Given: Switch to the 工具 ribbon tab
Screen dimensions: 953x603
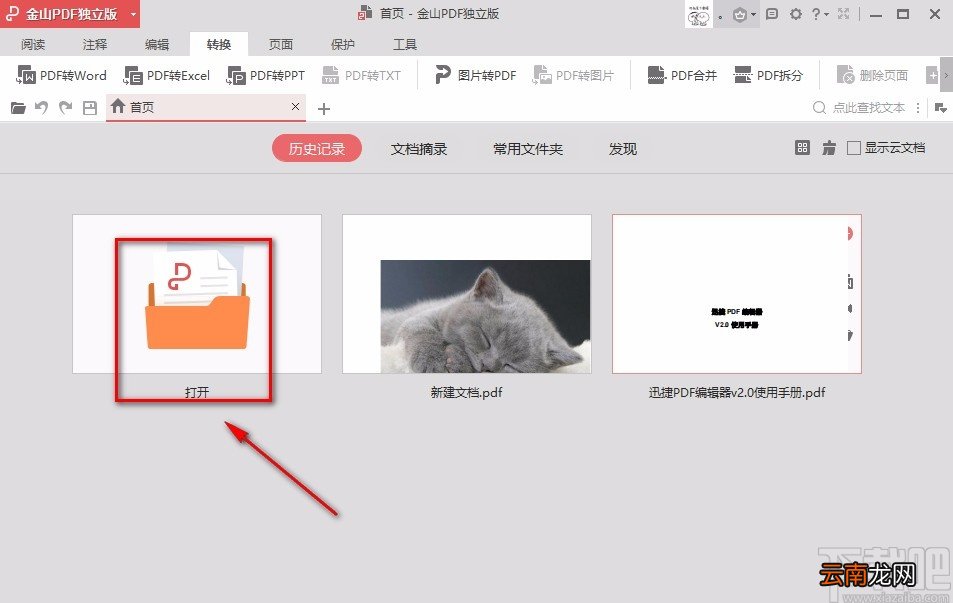Looking at the screenshot, I should tap(405, 44).
